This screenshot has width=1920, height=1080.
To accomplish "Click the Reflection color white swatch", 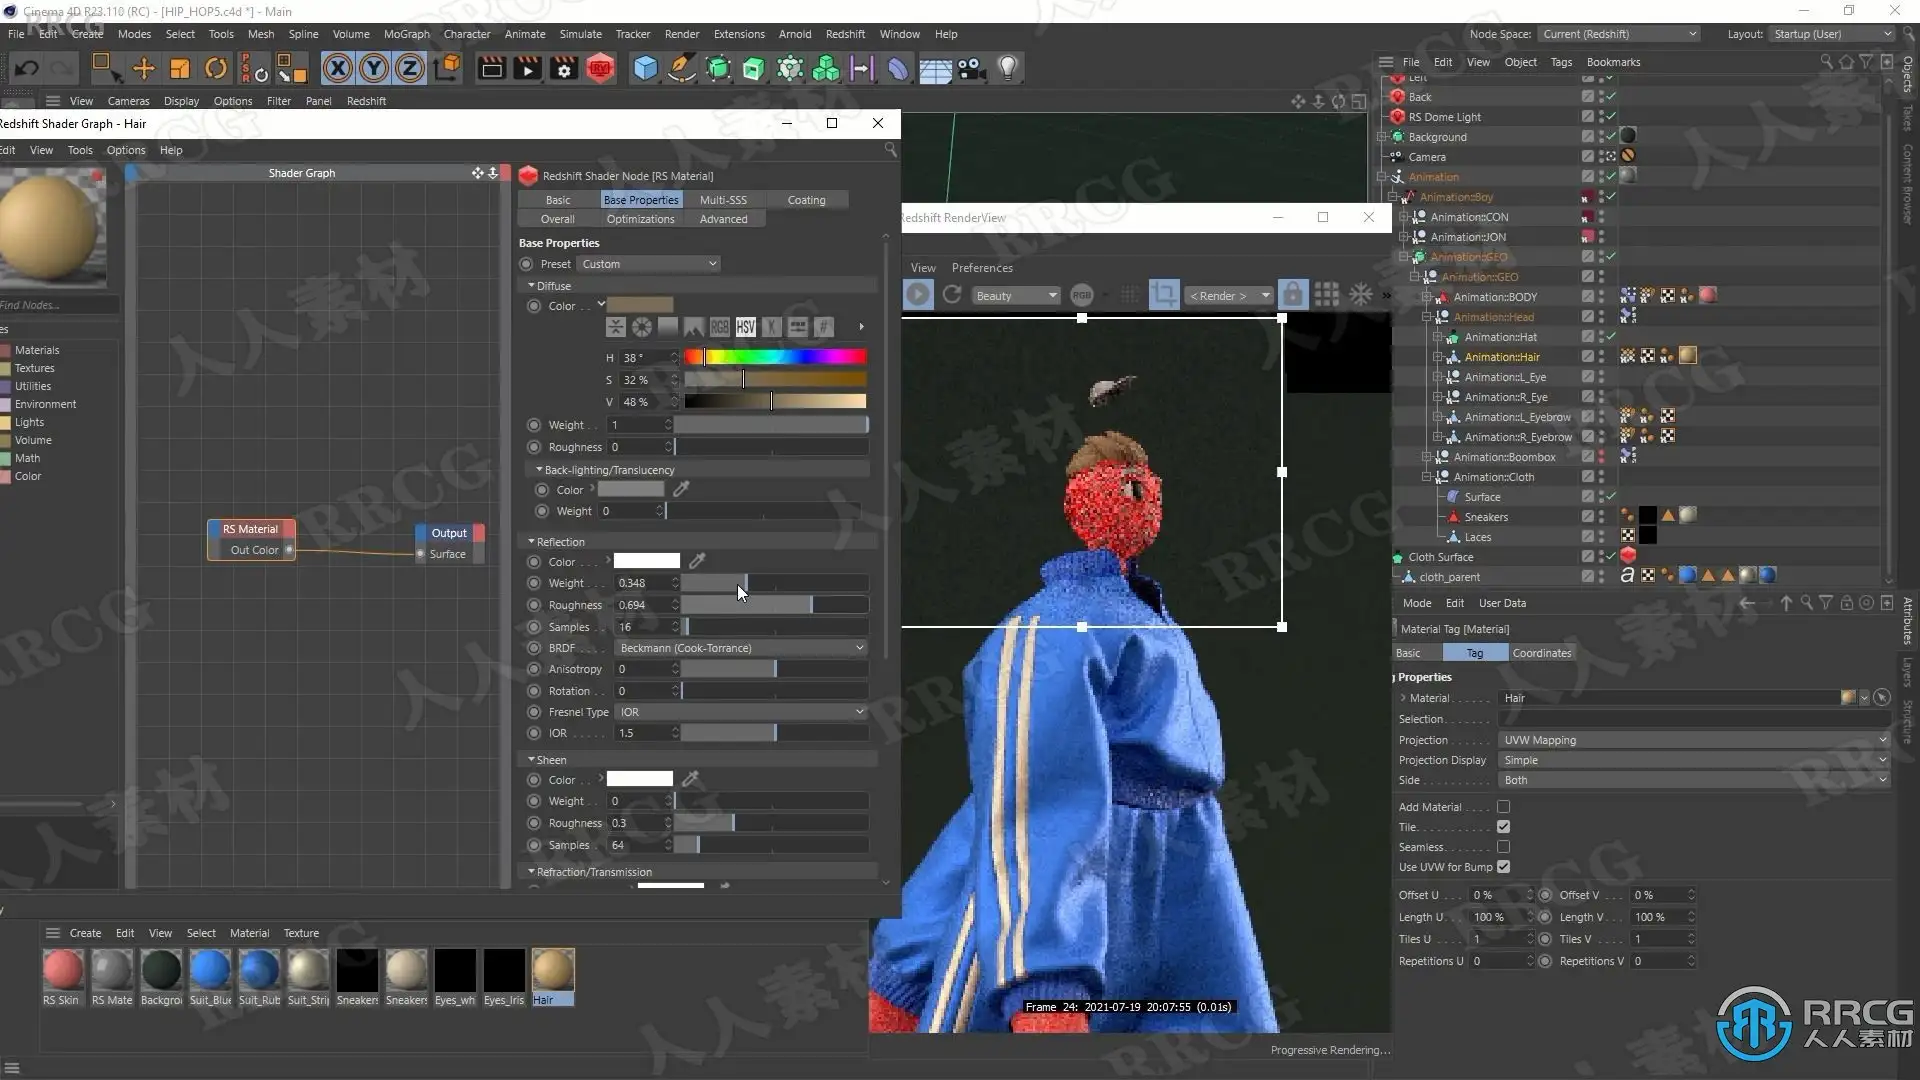I will pos(646,561).
